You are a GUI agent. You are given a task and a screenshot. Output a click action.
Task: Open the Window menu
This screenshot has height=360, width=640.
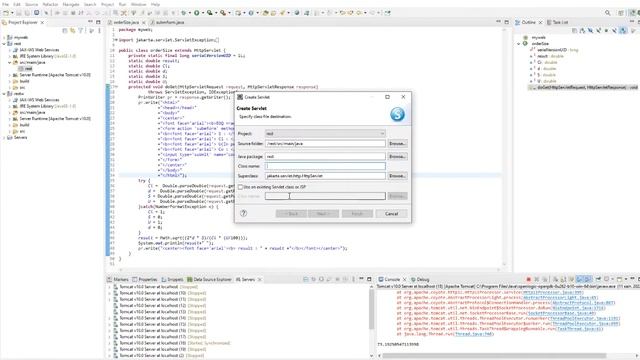coord(139,4)
